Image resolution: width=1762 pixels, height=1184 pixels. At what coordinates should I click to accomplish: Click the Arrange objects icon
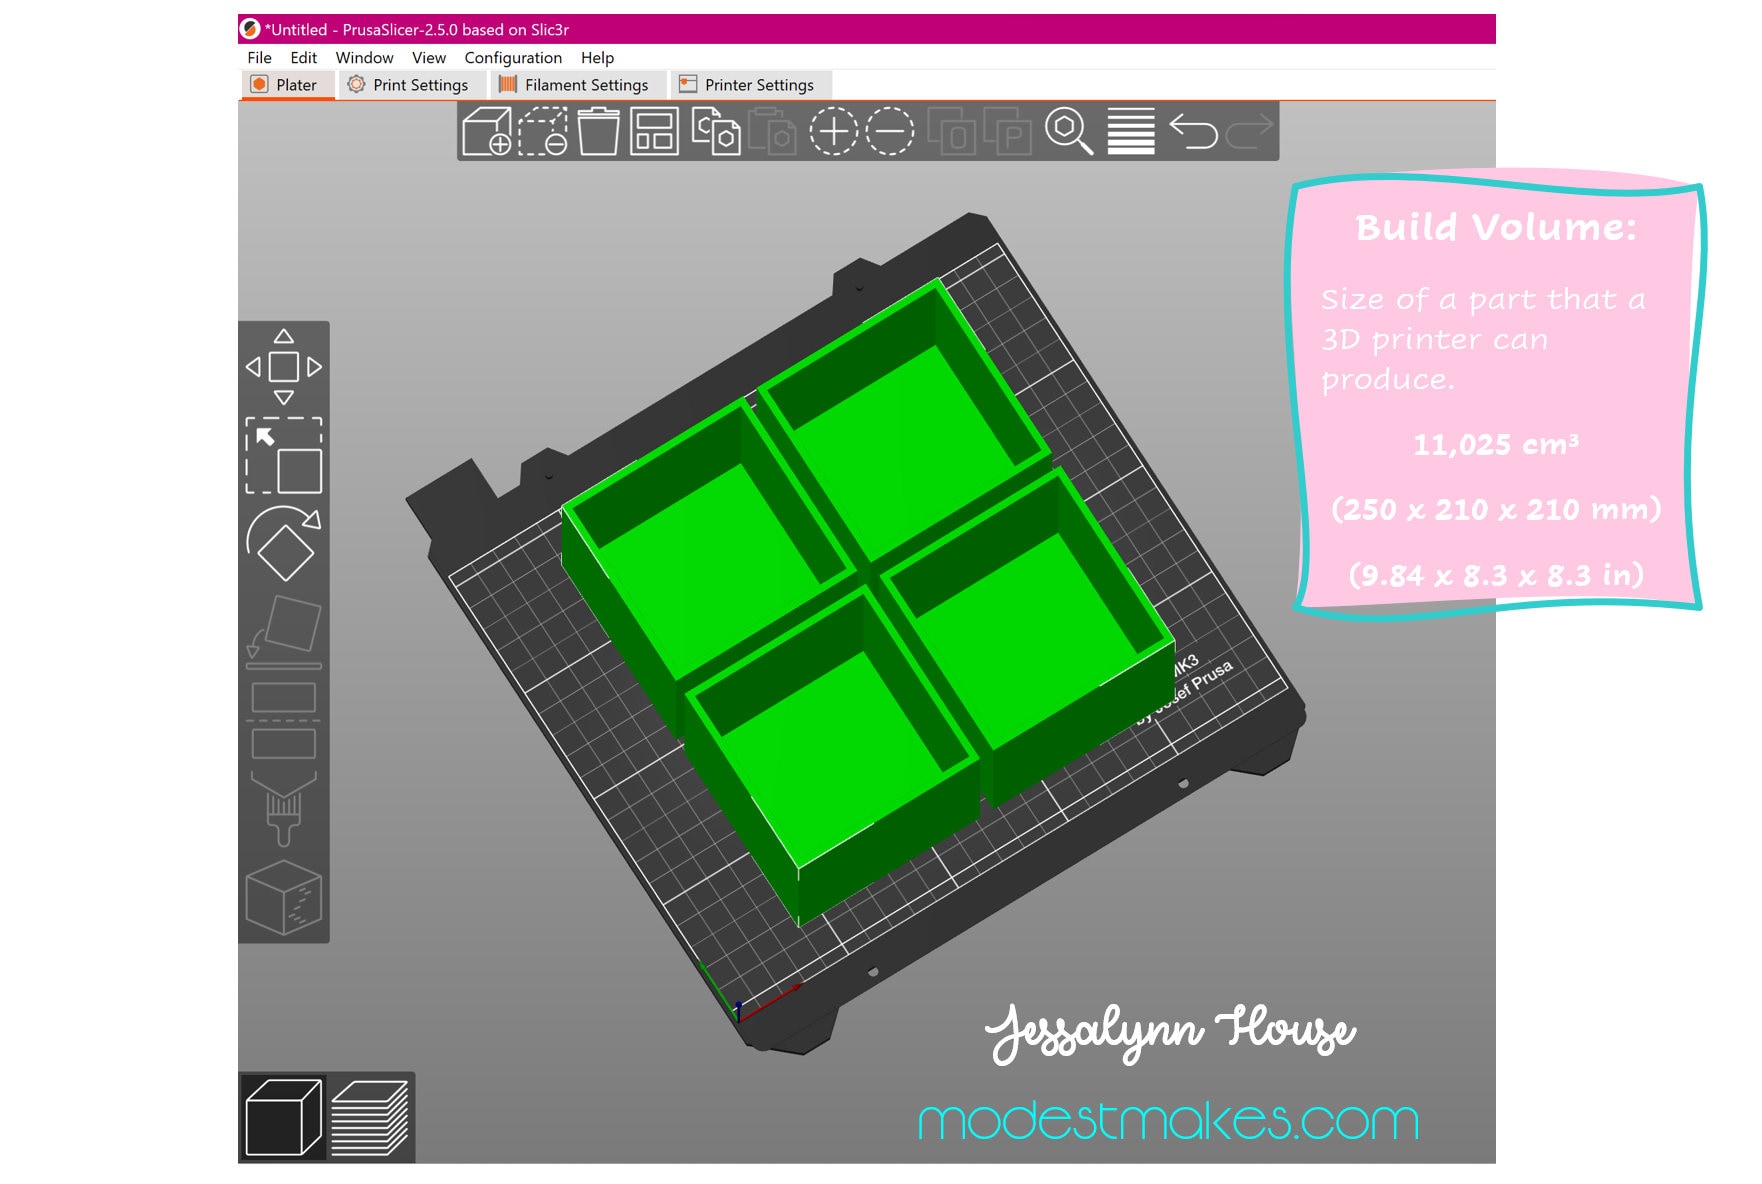(x=654, y=131)
